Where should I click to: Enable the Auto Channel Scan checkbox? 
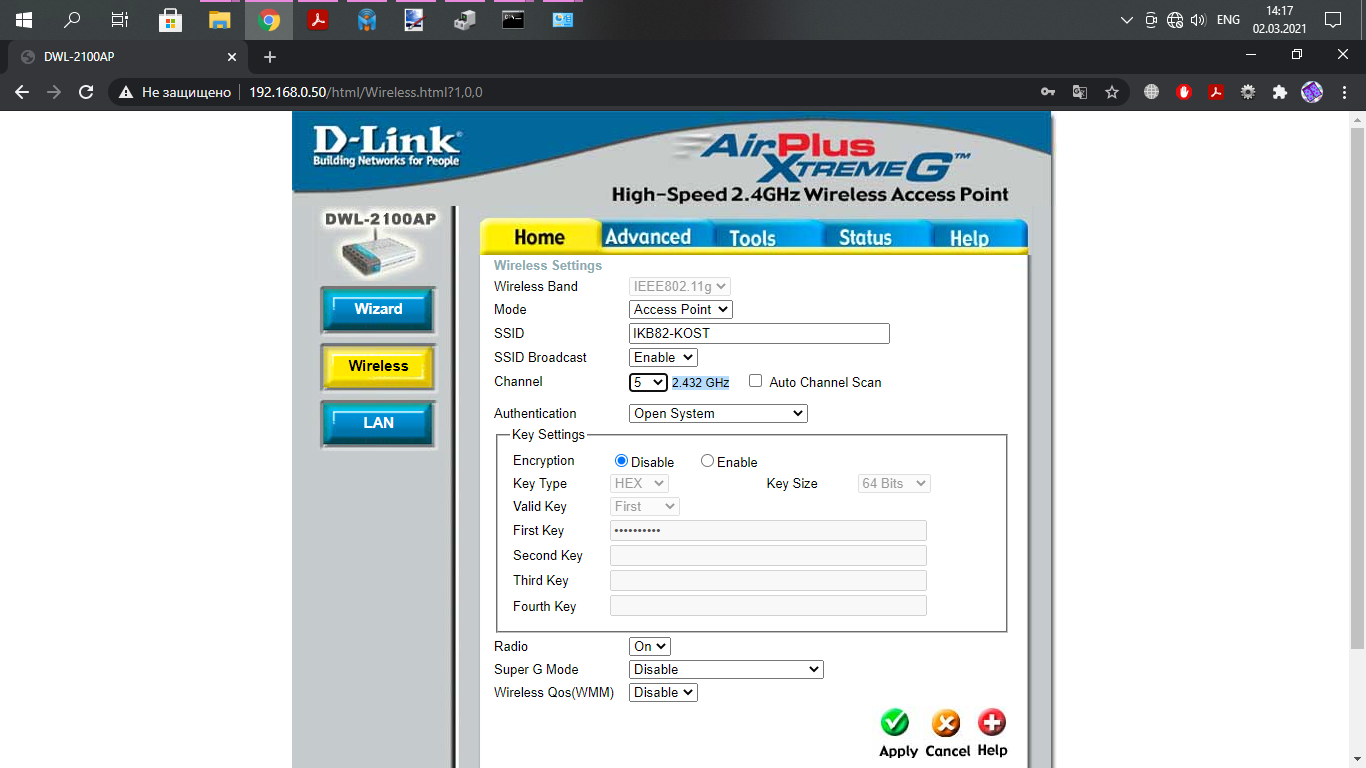pyautogui.click(x=755, y=381)
